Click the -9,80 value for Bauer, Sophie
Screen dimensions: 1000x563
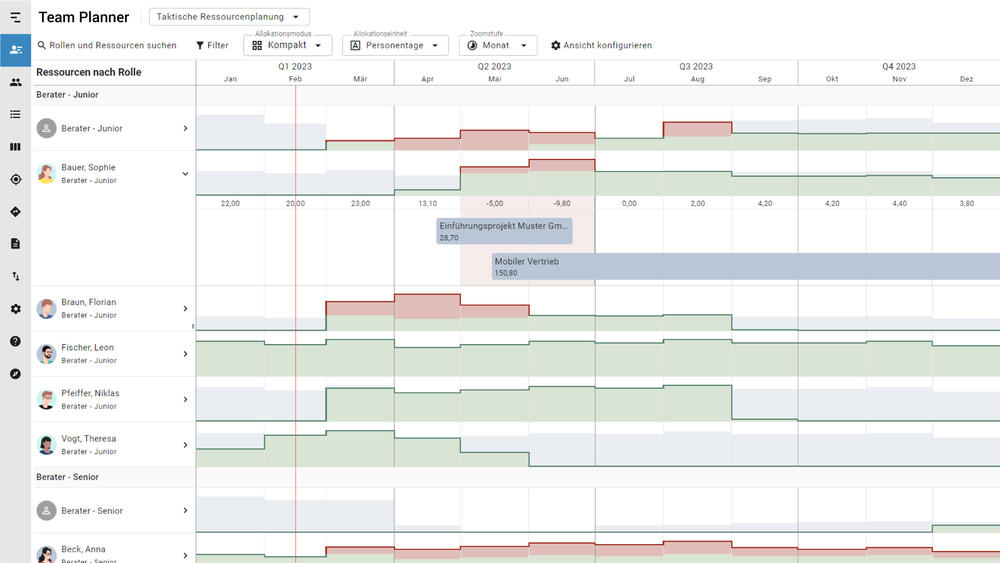tap(562, 203)
